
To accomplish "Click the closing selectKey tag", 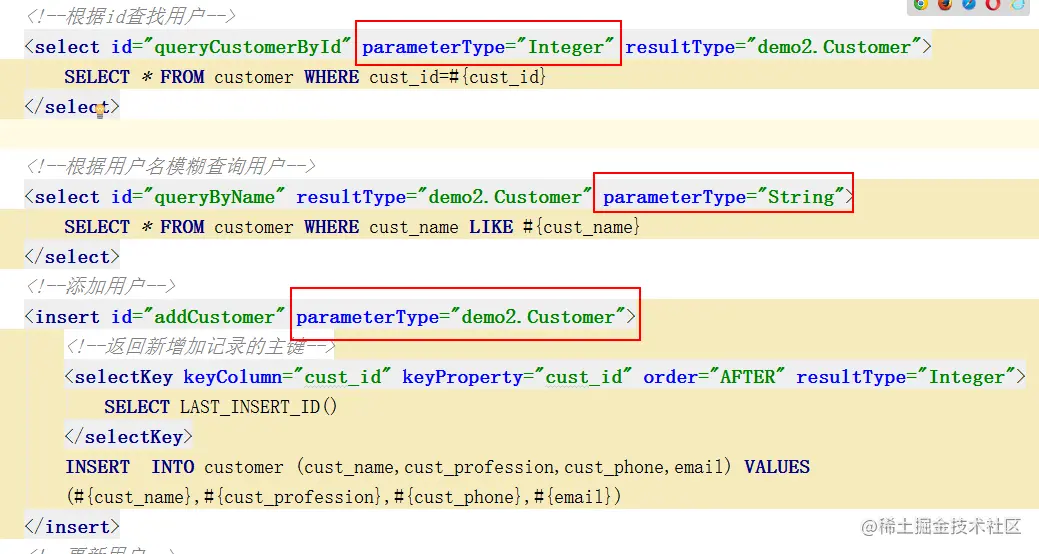I will pyautogui.click(x=129, y=437).
